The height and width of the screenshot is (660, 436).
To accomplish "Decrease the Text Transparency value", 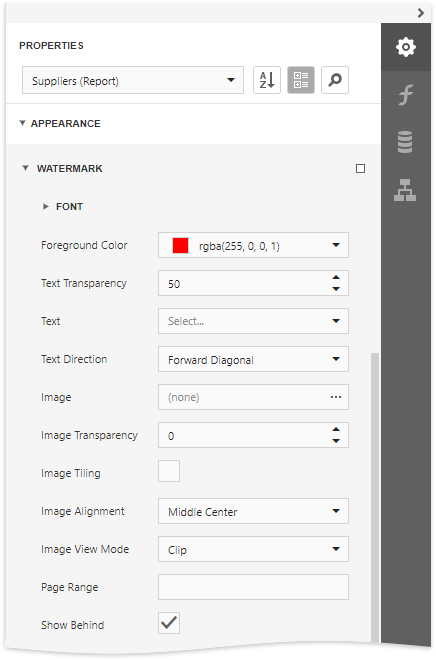I will pyautogui.click(x=336, y=289).
